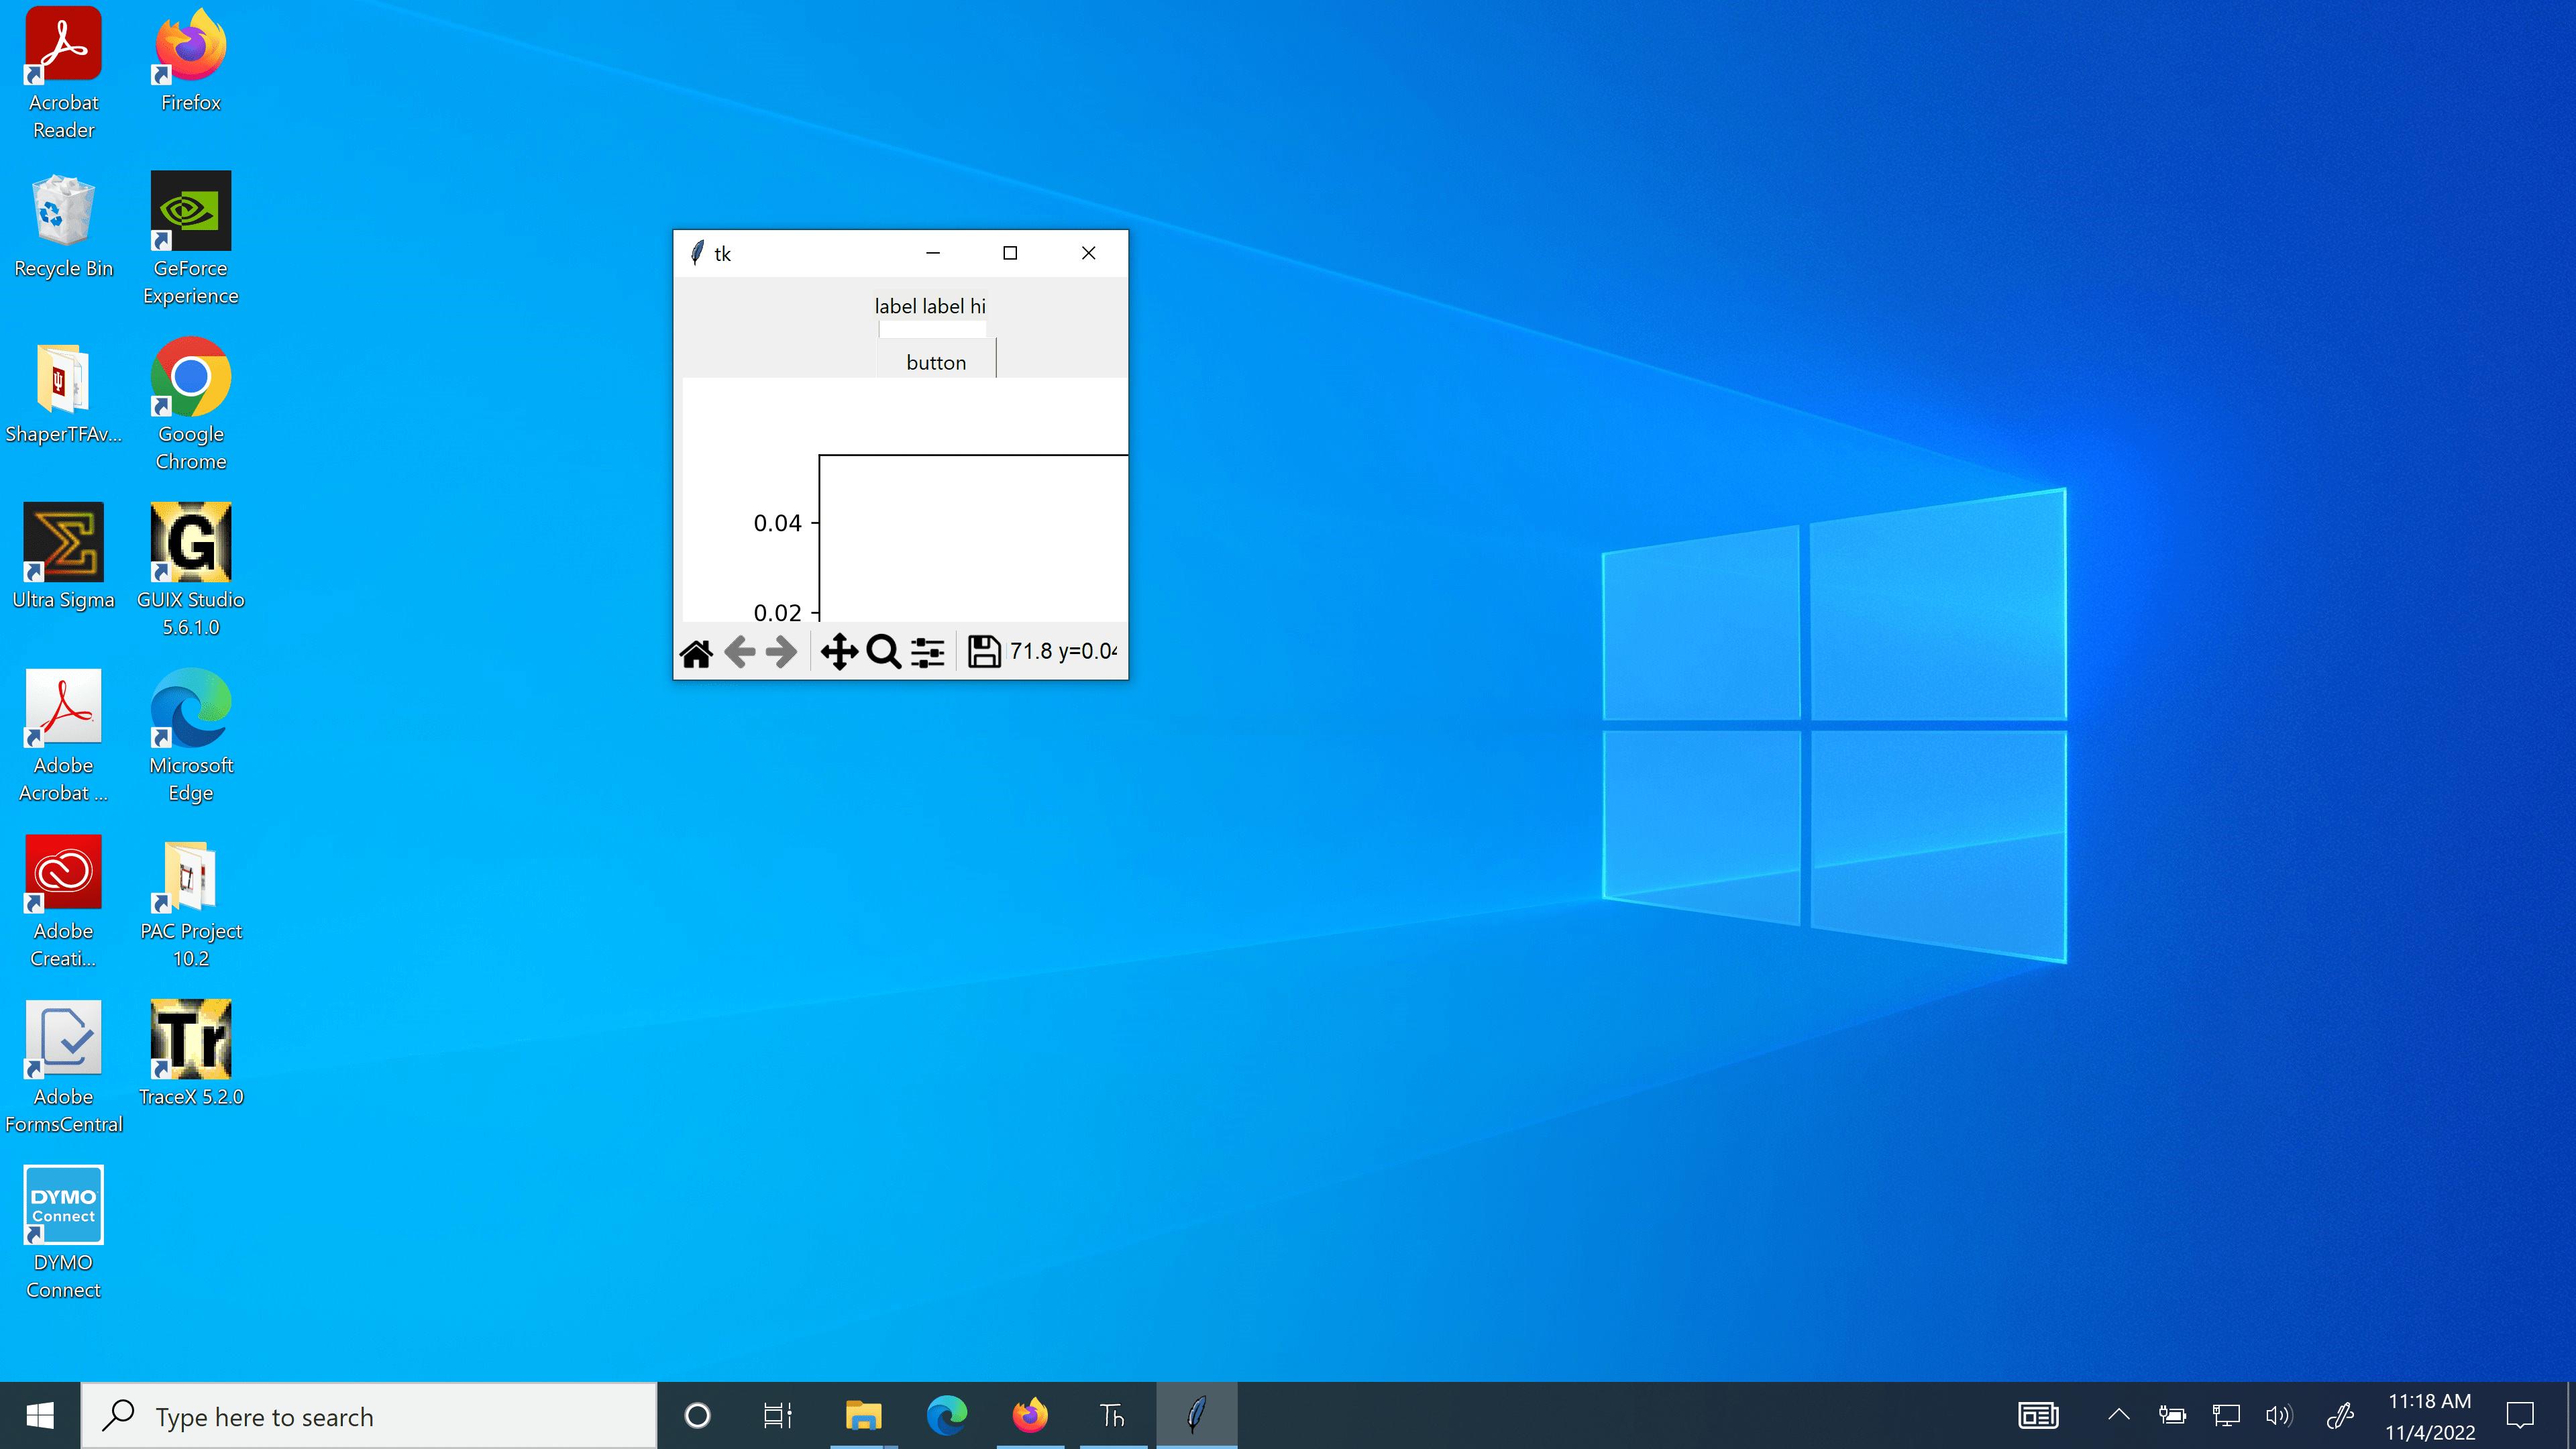Select the Pan axes tool in plot toolbar
Image resolution: width=2576 pixels, height=1449 pixels.
pos(839,652)
